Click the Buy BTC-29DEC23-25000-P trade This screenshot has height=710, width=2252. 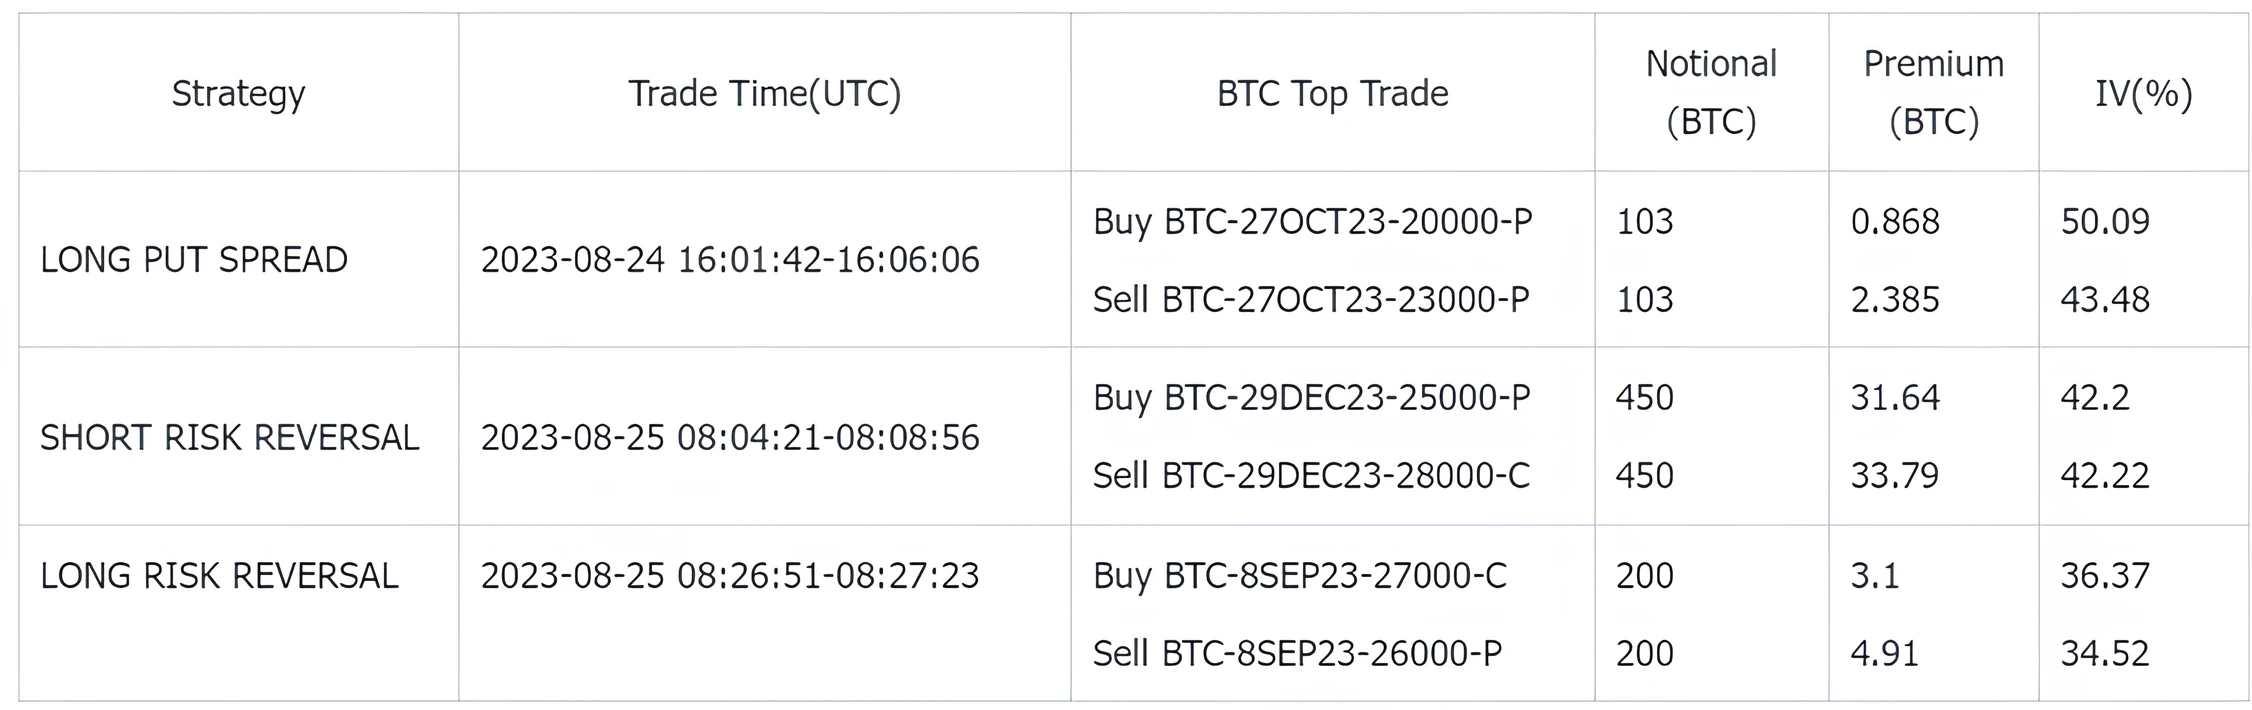click(1311, 398)
